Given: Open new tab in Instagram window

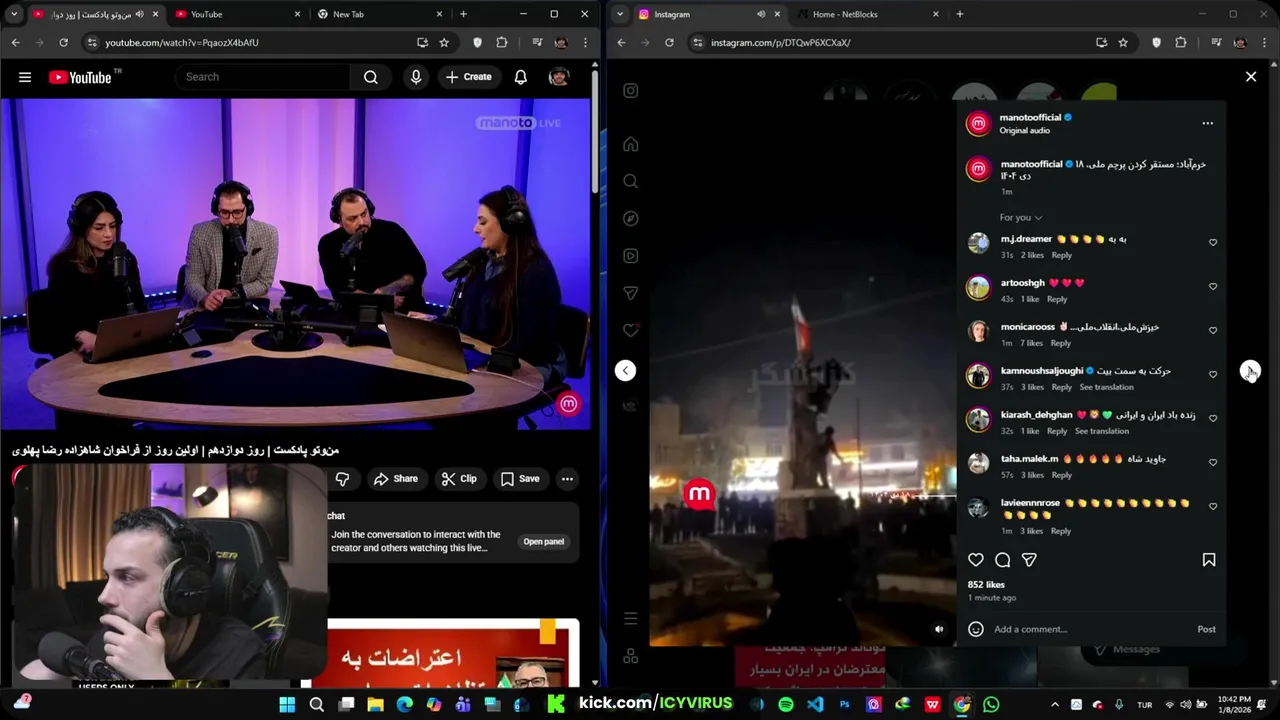Looking at the screenshot, I should (x=960, y=14).
